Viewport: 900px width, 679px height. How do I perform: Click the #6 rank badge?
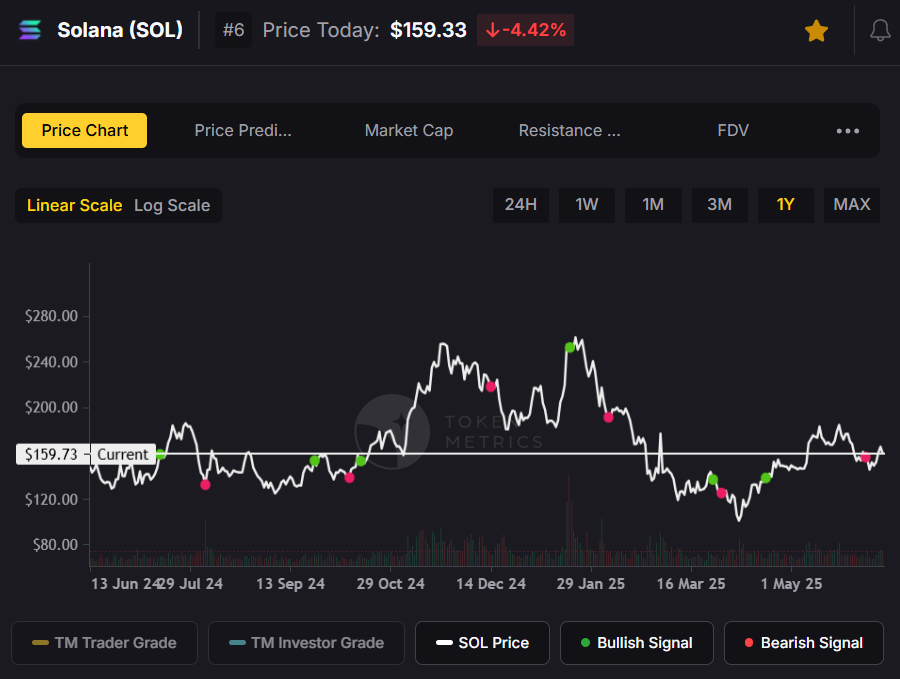[233, 30]
